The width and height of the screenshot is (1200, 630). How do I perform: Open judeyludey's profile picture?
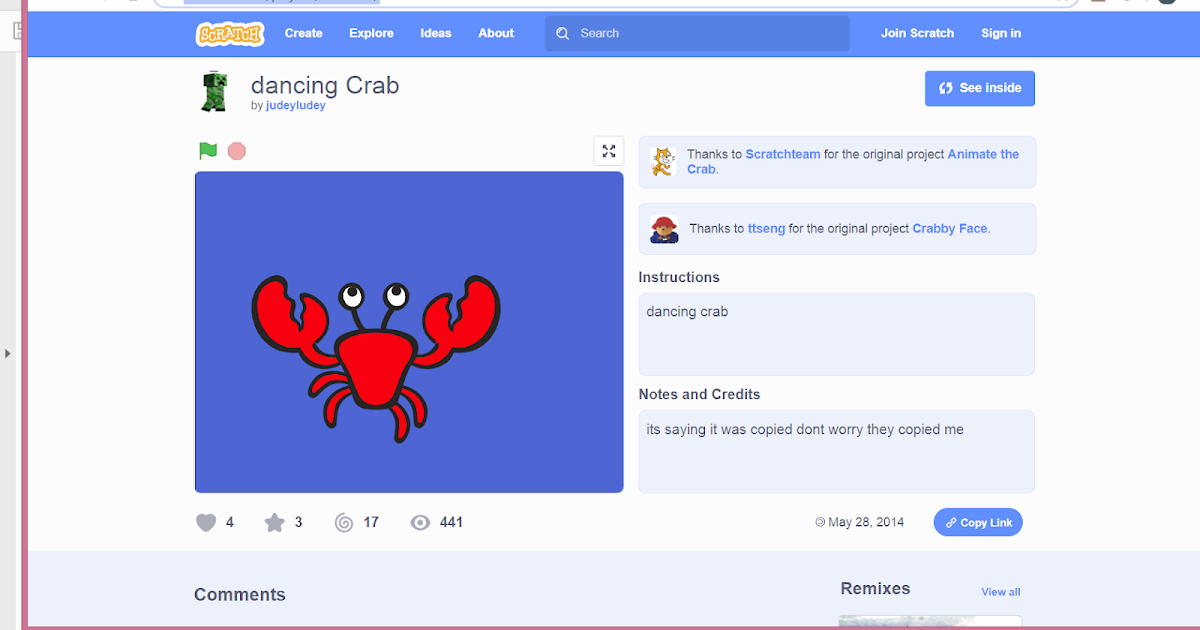click(x=216, y=91)
